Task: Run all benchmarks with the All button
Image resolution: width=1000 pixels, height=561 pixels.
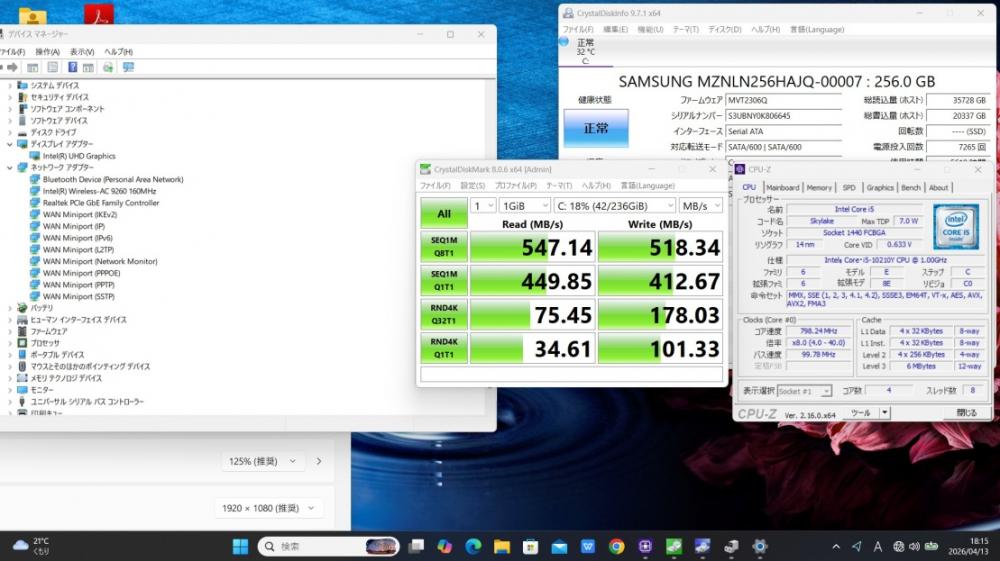Action: coord(443,213)
